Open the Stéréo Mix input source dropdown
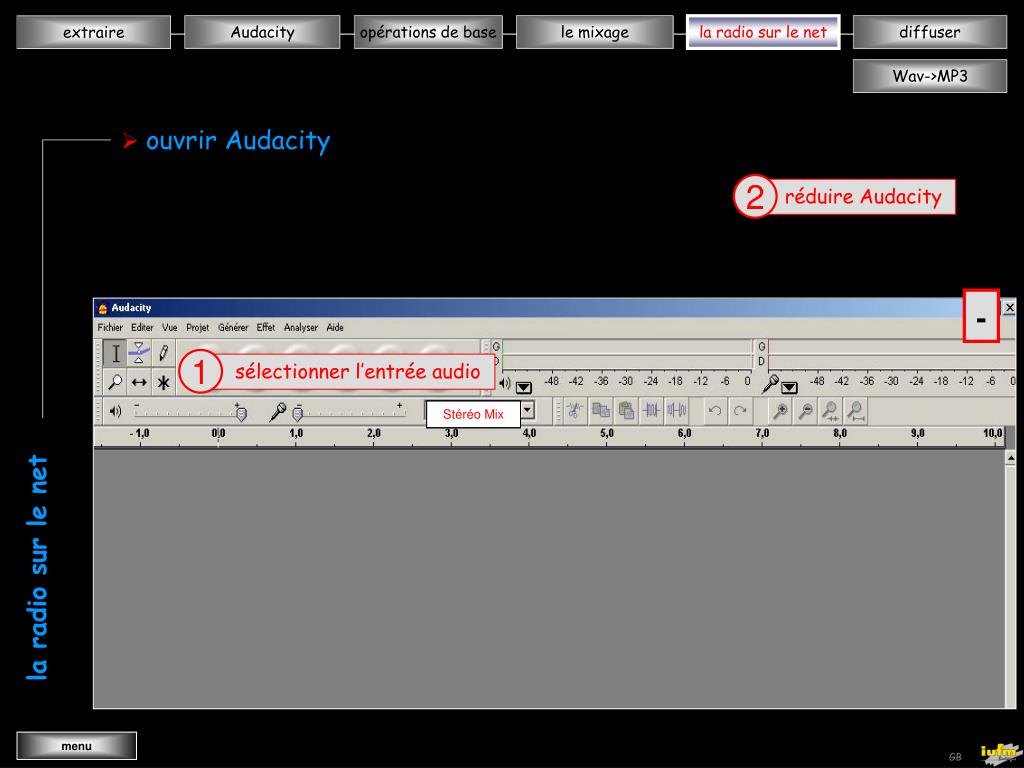The width and height of the screenshot is (1024, 768). click(528, 411)
